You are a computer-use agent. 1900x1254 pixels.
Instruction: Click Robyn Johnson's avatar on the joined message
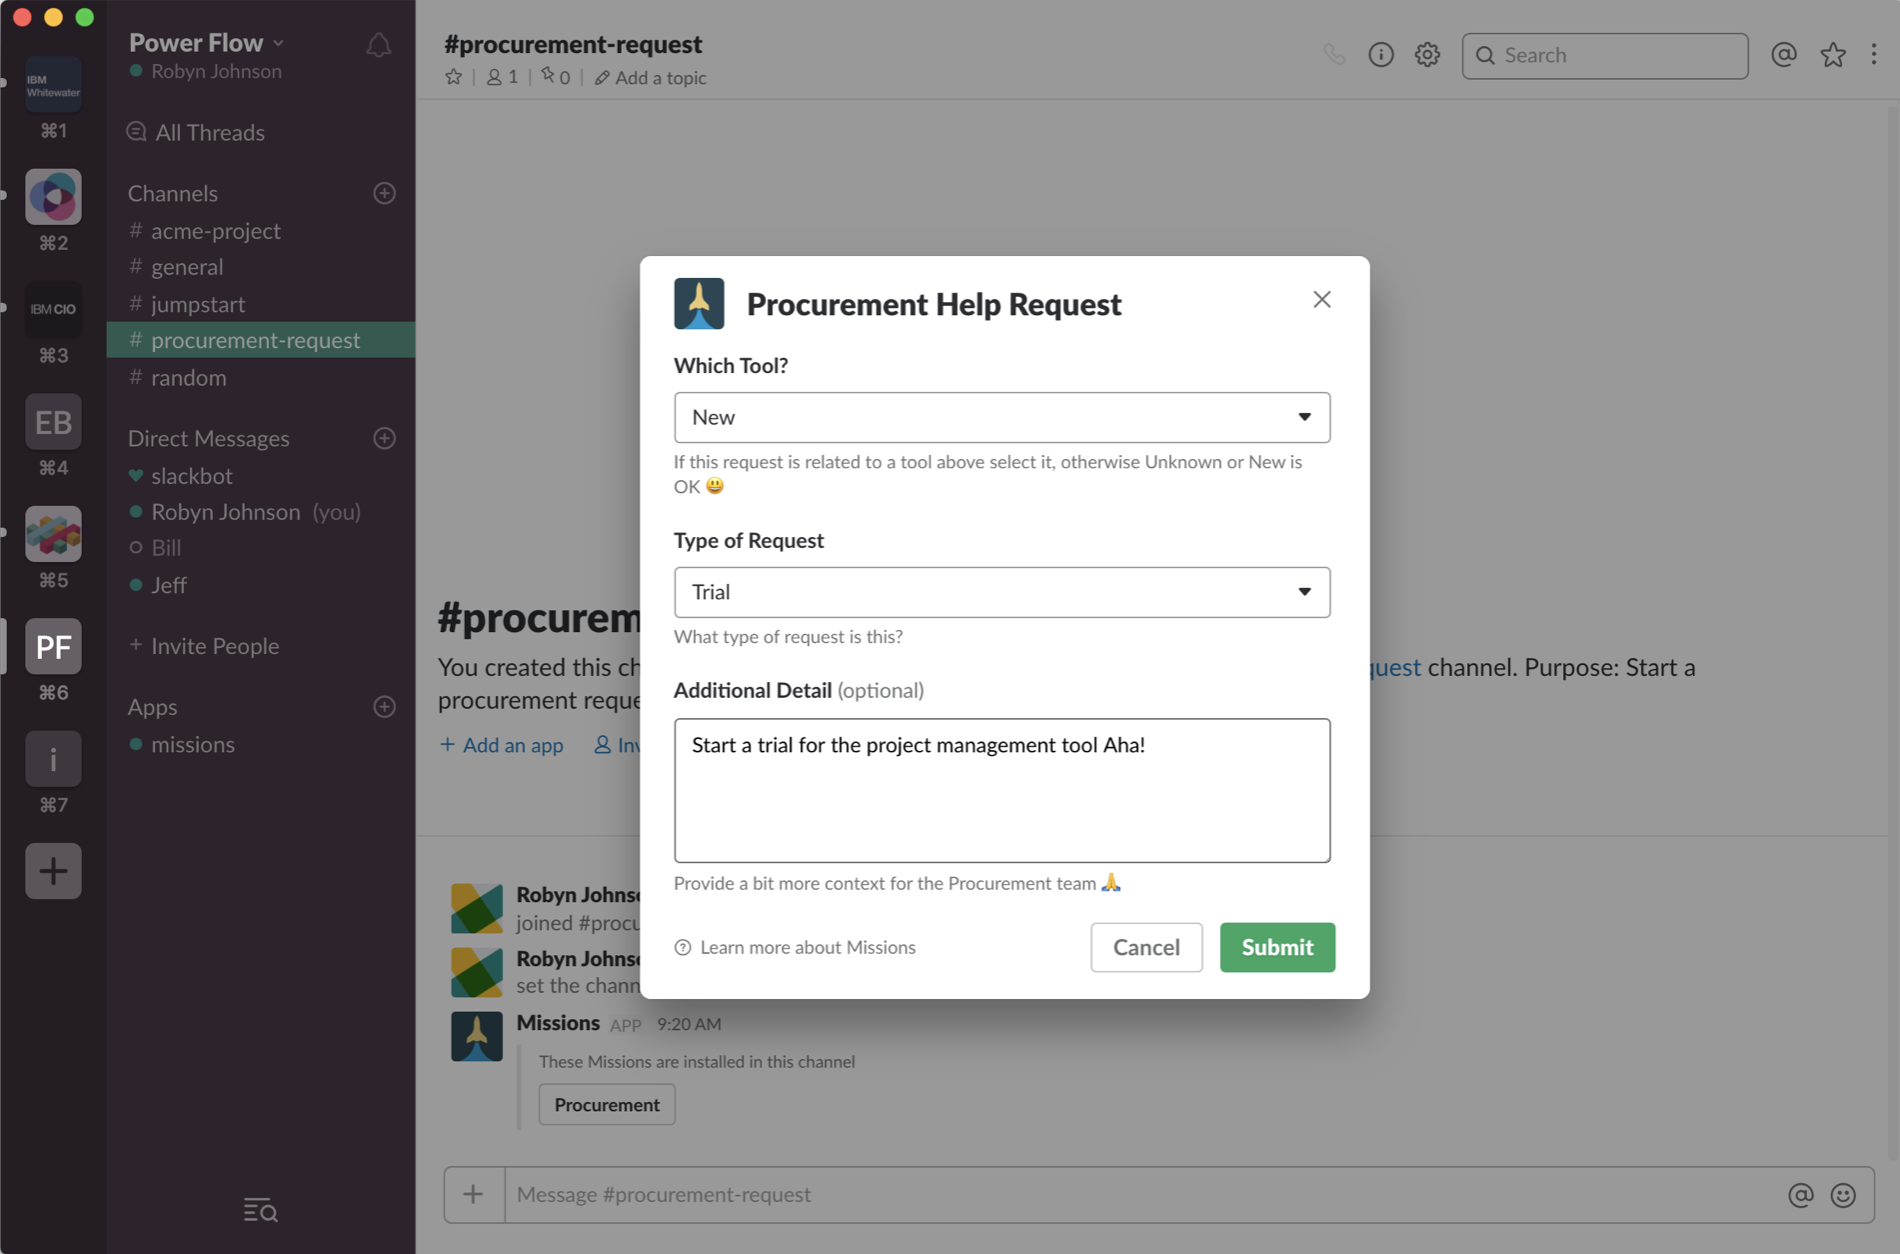tap(477, 908)
